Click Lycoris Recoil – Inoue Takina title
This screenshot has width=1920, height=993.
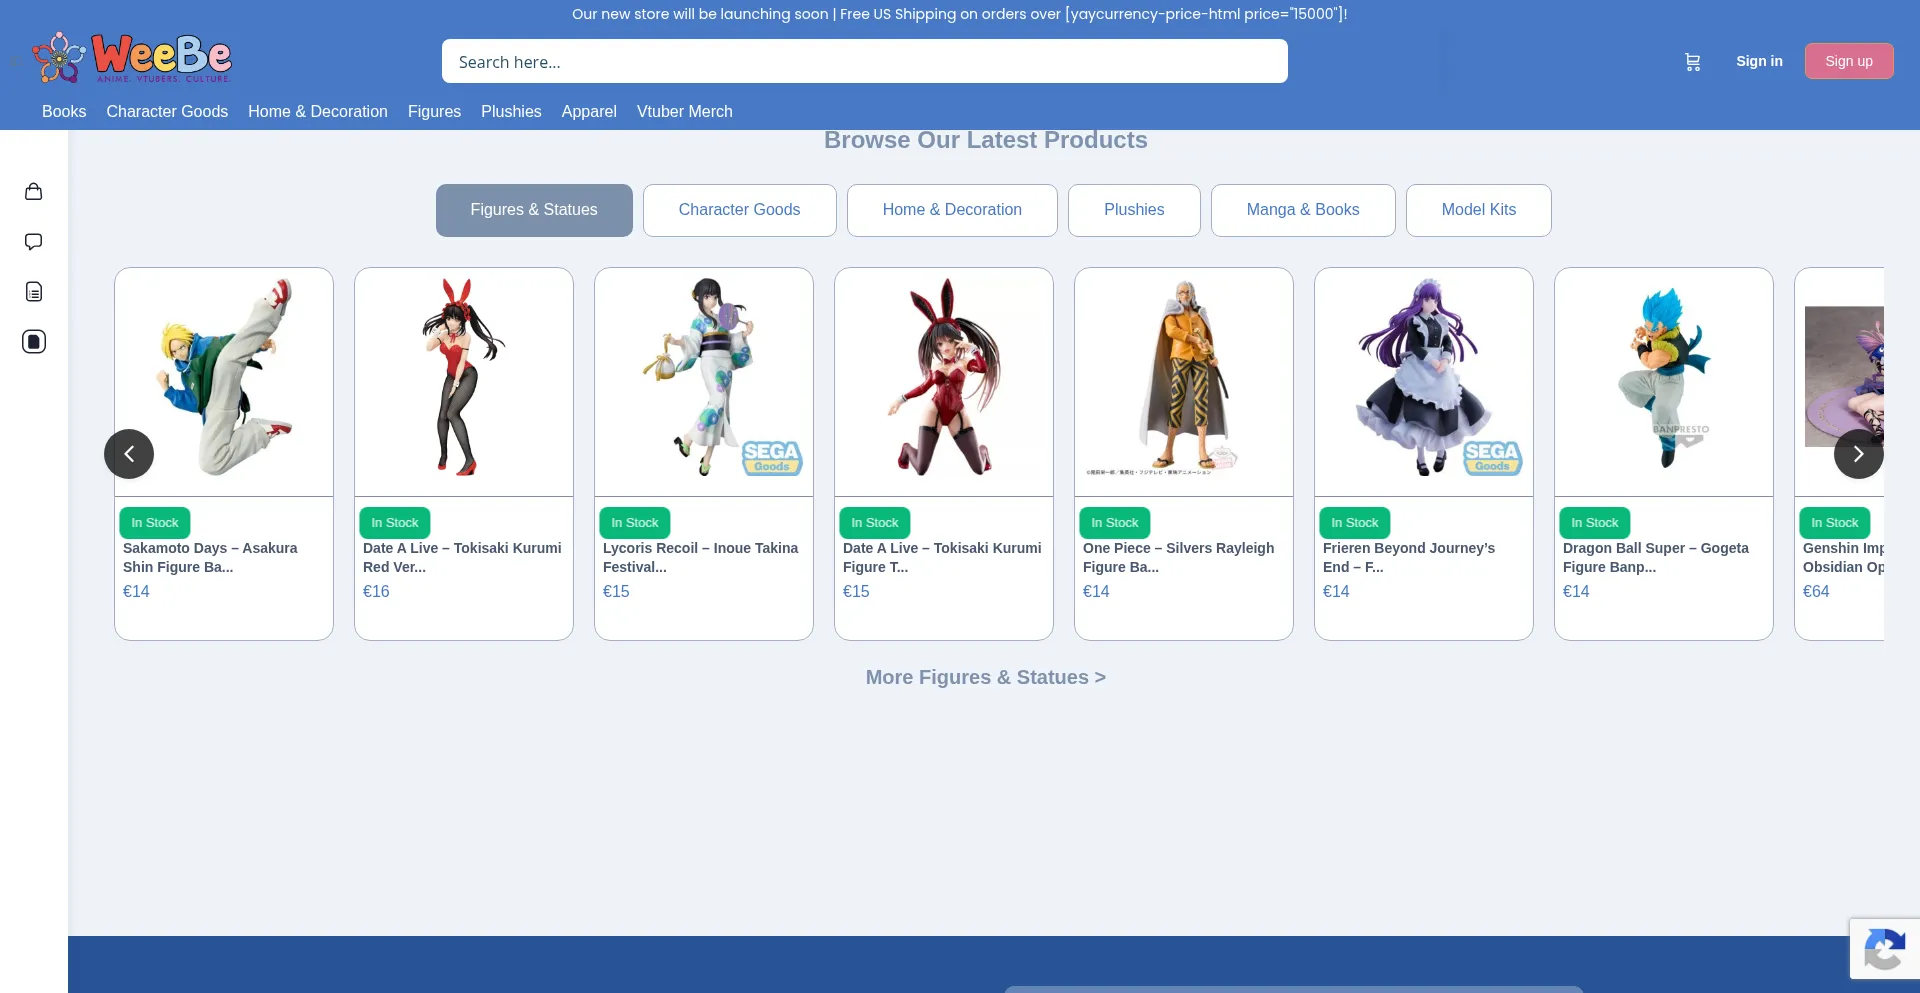coord(700,557)
